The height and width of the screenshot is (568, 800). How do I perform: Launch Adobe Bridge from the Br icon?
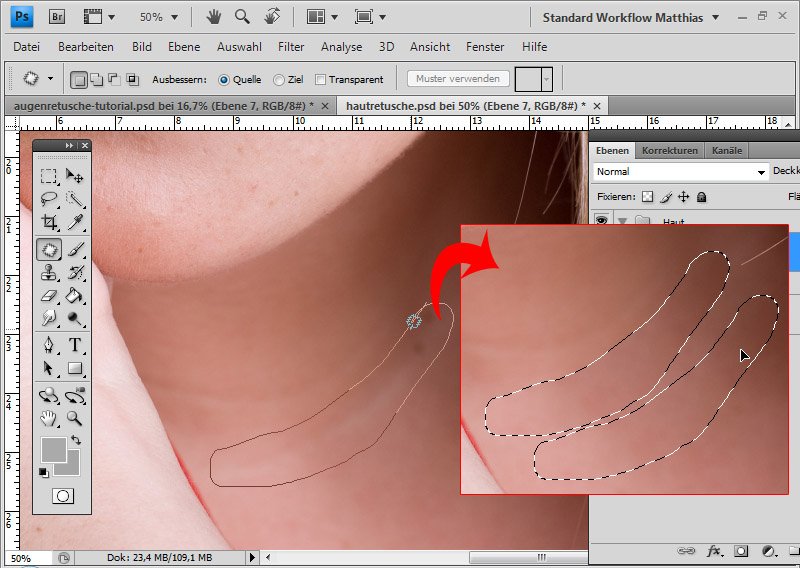coord(58,17)
